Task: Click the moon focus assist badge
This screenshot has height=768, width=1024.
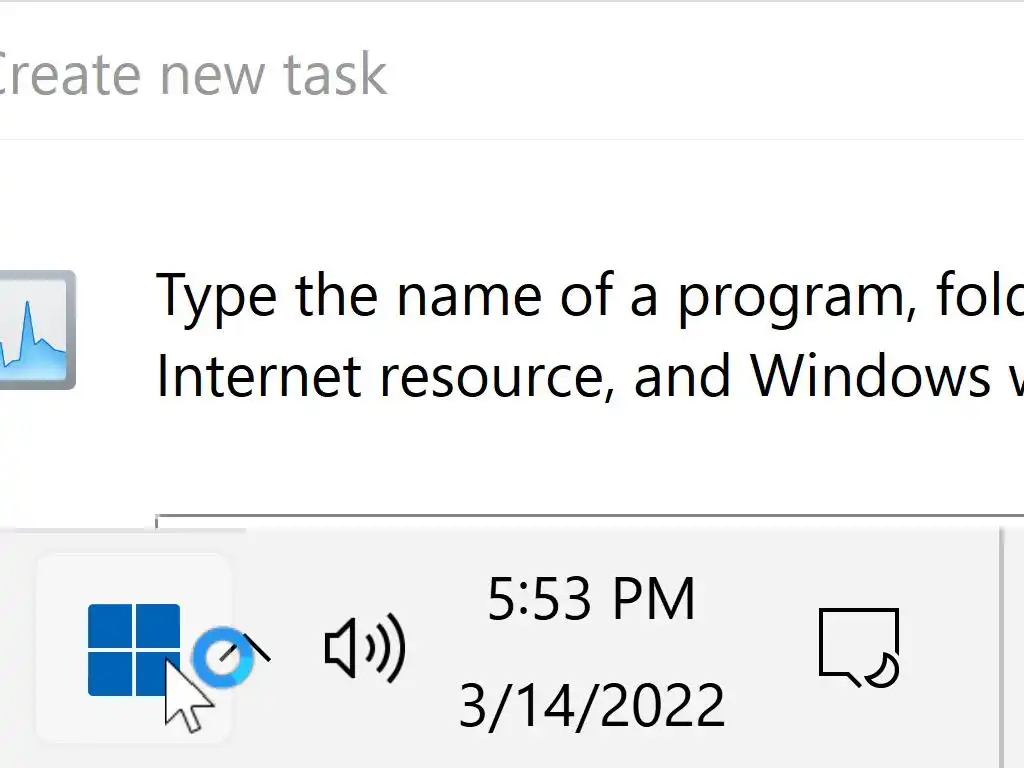Action: click(883, 668)
